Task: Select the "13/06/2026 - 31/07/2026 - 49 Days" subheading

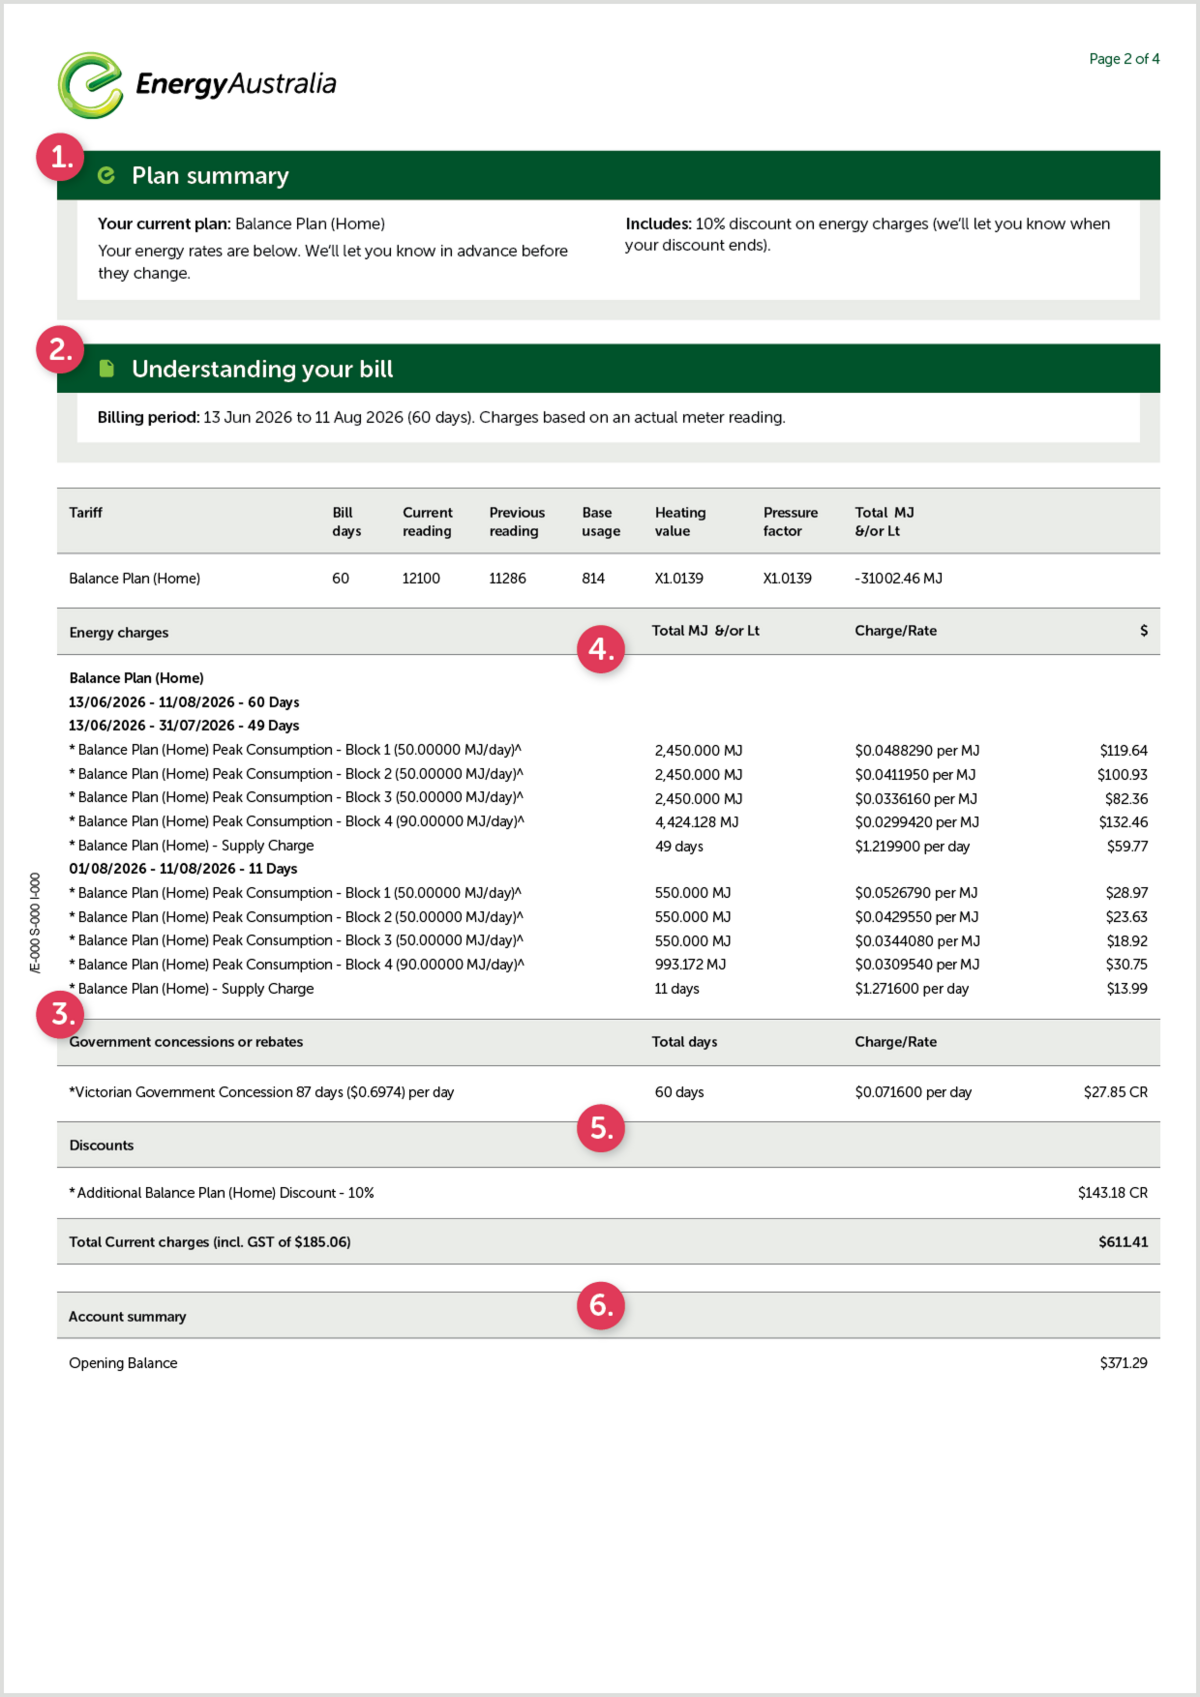Action: 184,726
